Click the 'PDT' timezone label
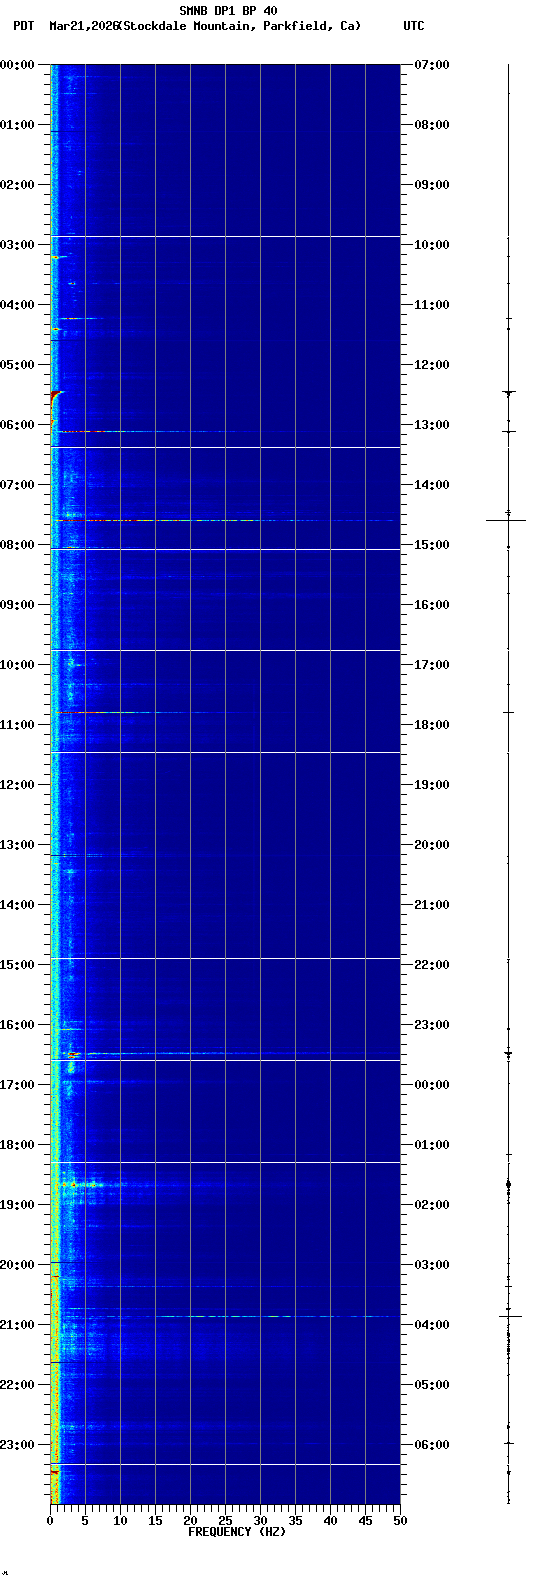The image size is (552, 1584). click(x=23, y=26)
